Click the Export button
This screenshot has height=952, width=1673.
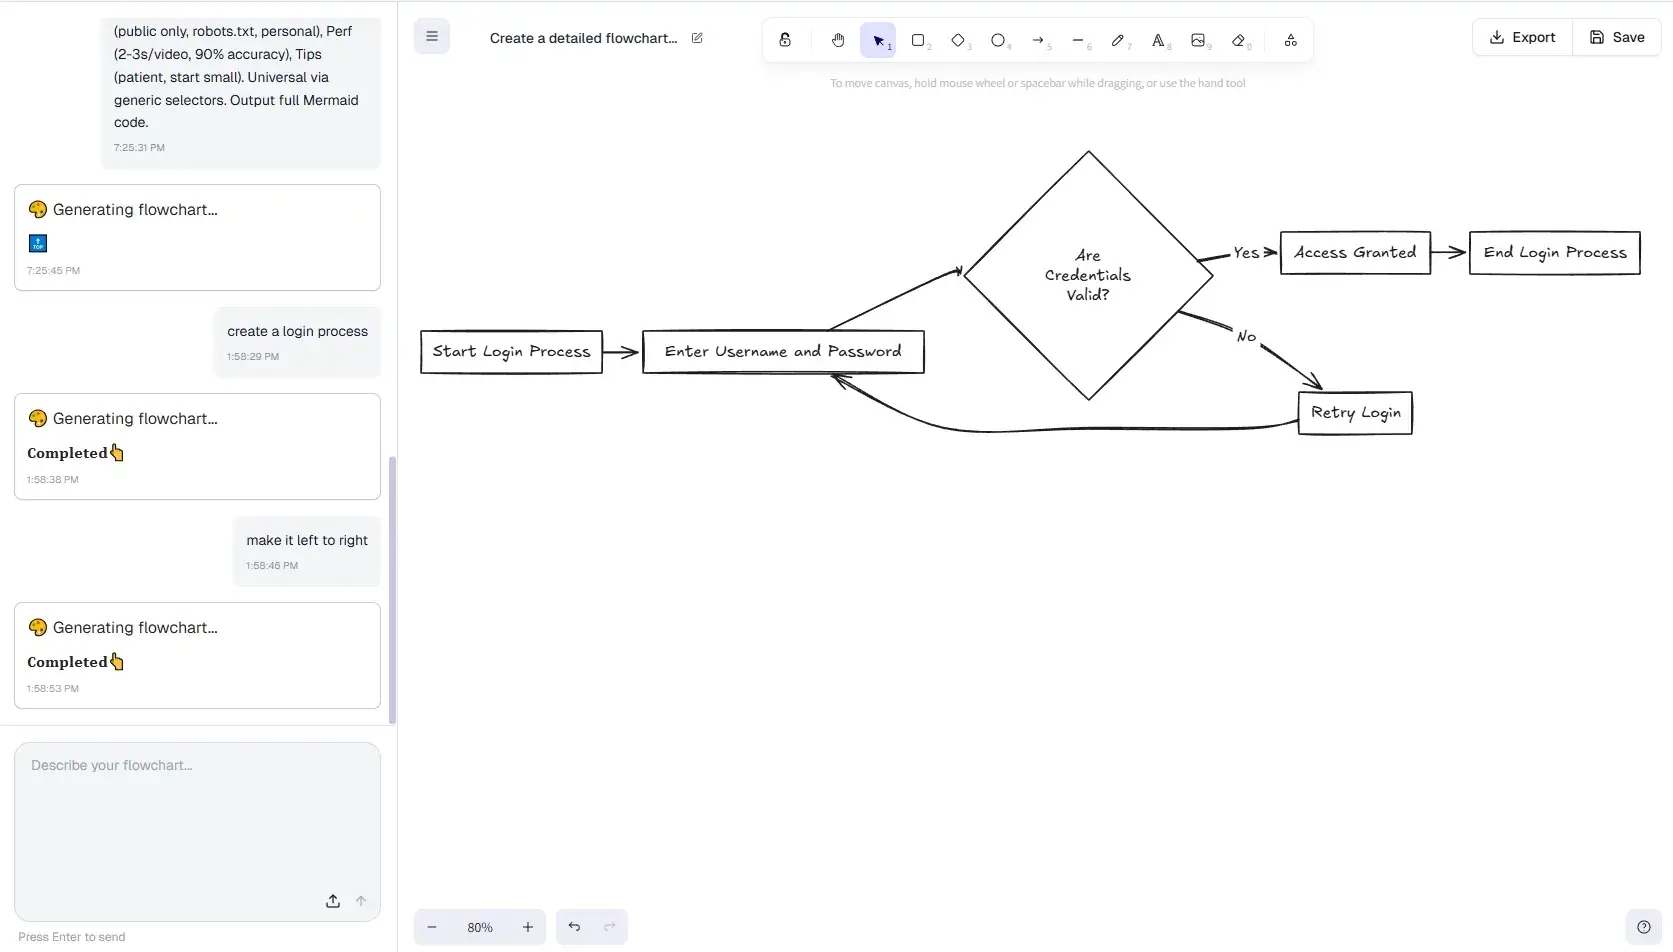tap(1522, 37)
